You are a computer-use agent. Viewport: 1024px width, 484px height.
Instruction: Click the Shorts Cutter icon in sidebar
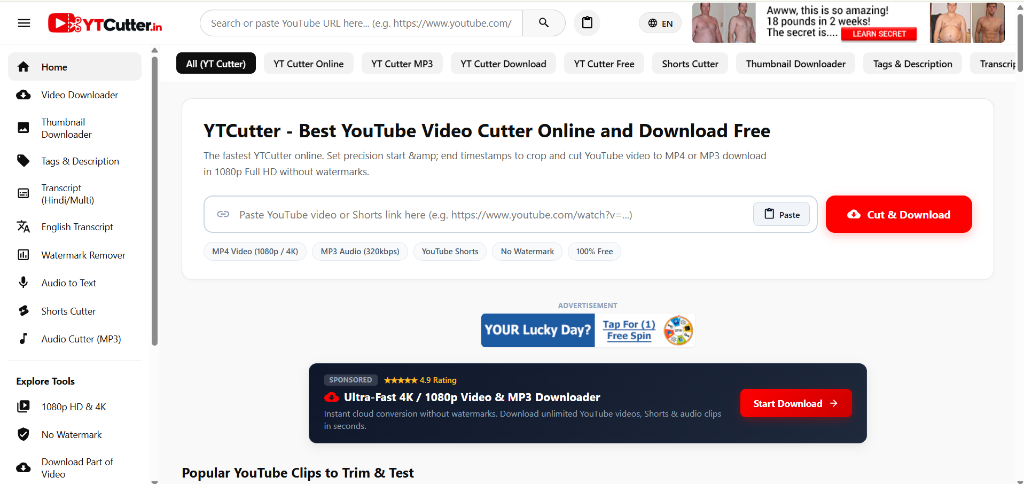pos(24,311)
